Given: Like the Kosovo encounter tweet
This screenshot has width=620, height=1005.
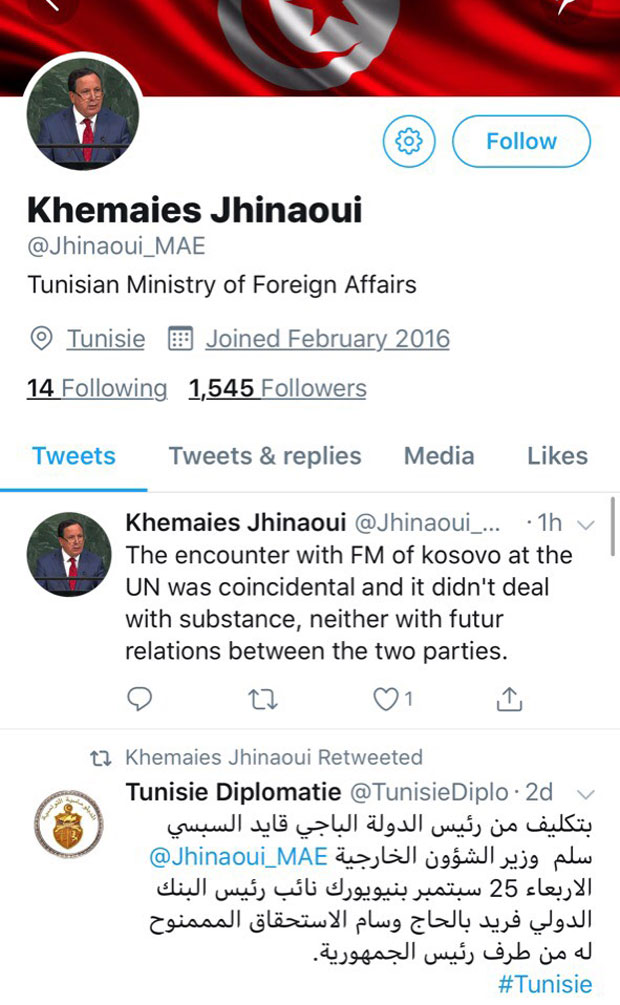Looking at the screenshot, I should click(x=386, y=700).
